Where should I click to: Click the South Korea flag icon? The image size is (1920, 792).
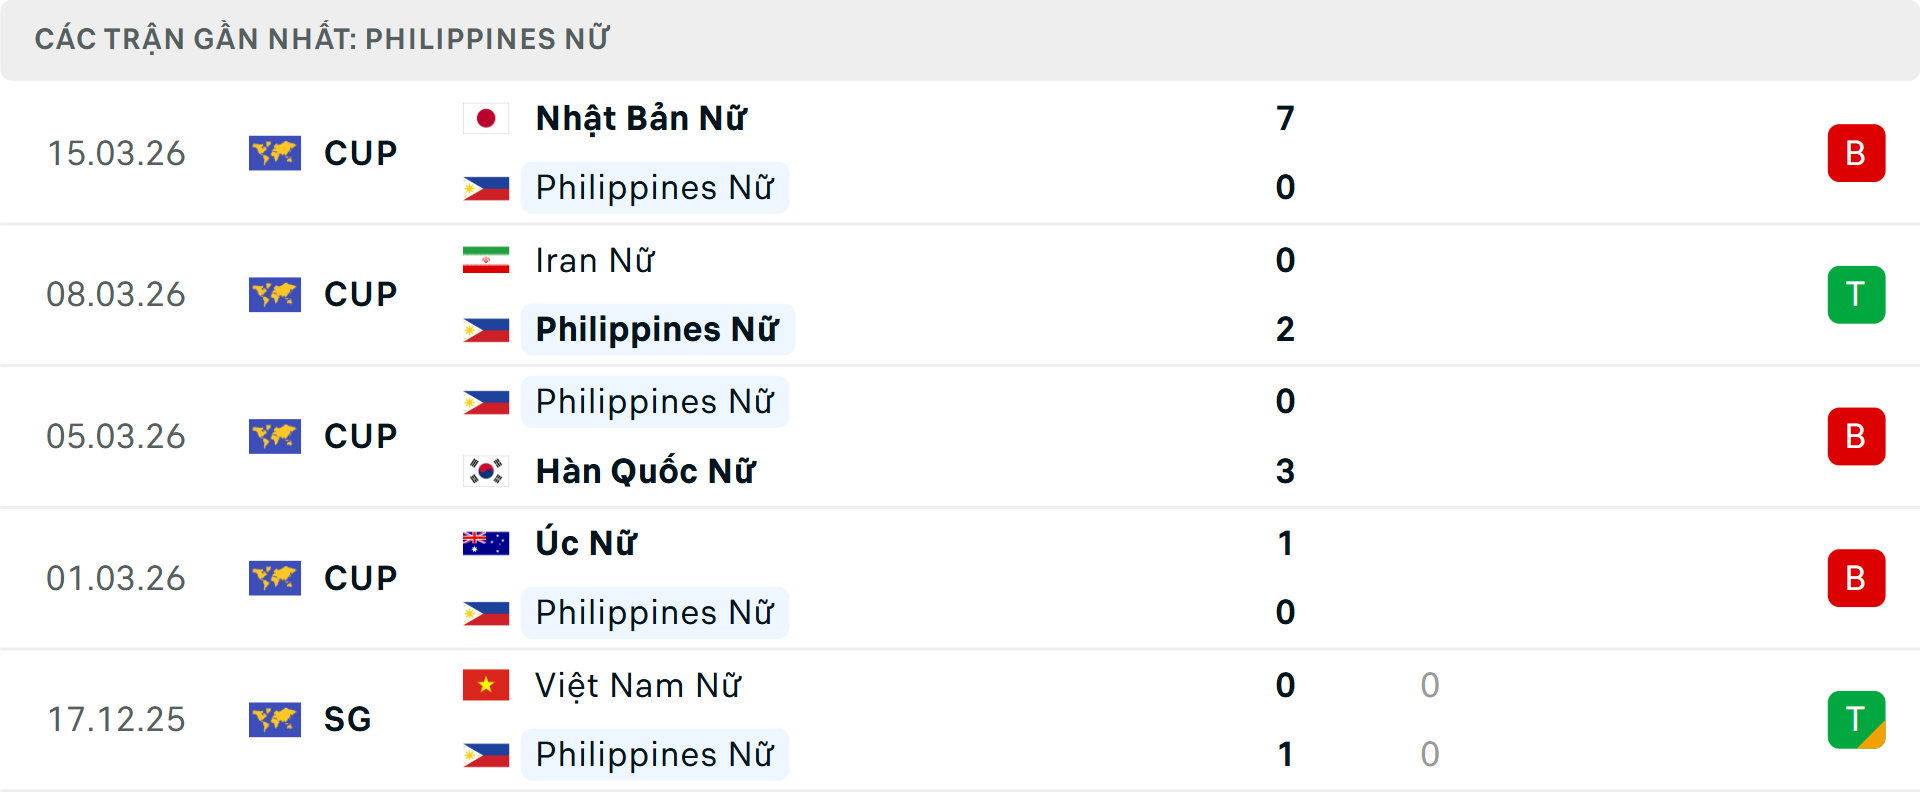point(487,470)
